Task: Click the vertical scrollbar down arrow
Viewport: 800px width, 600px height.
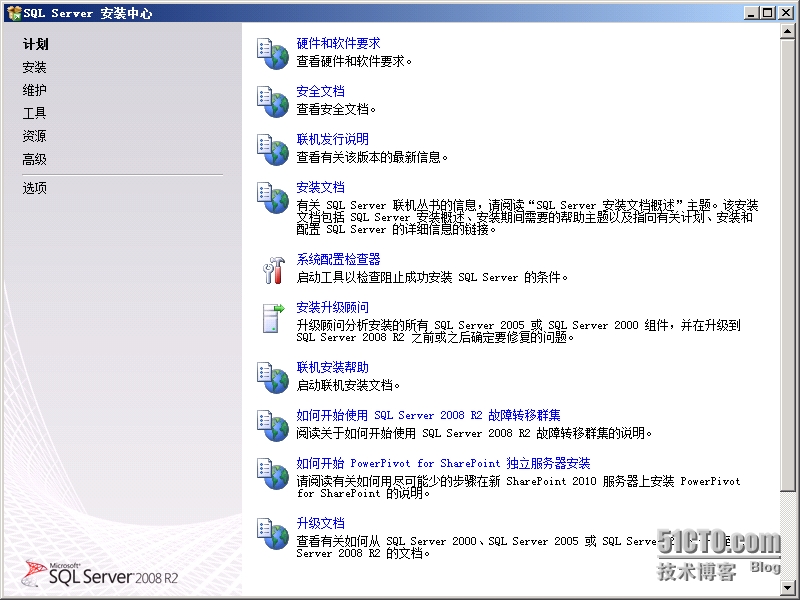Action: click(x=787, y=587)
